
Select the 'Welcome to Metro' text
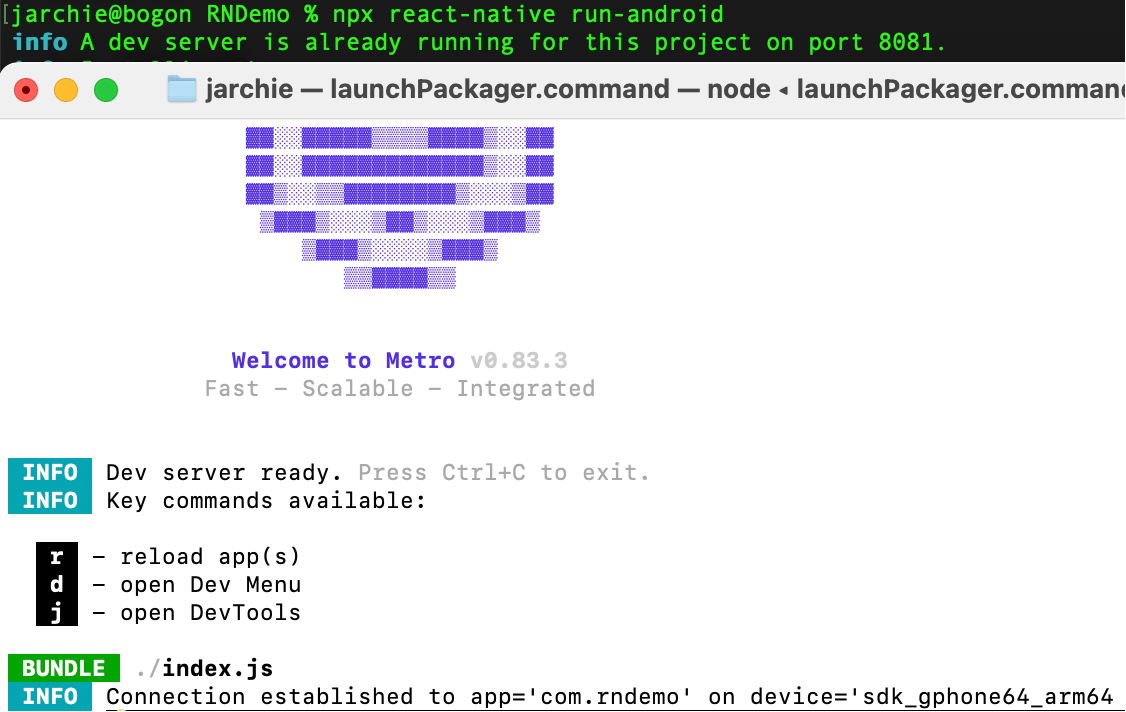(x=343, y=360)
